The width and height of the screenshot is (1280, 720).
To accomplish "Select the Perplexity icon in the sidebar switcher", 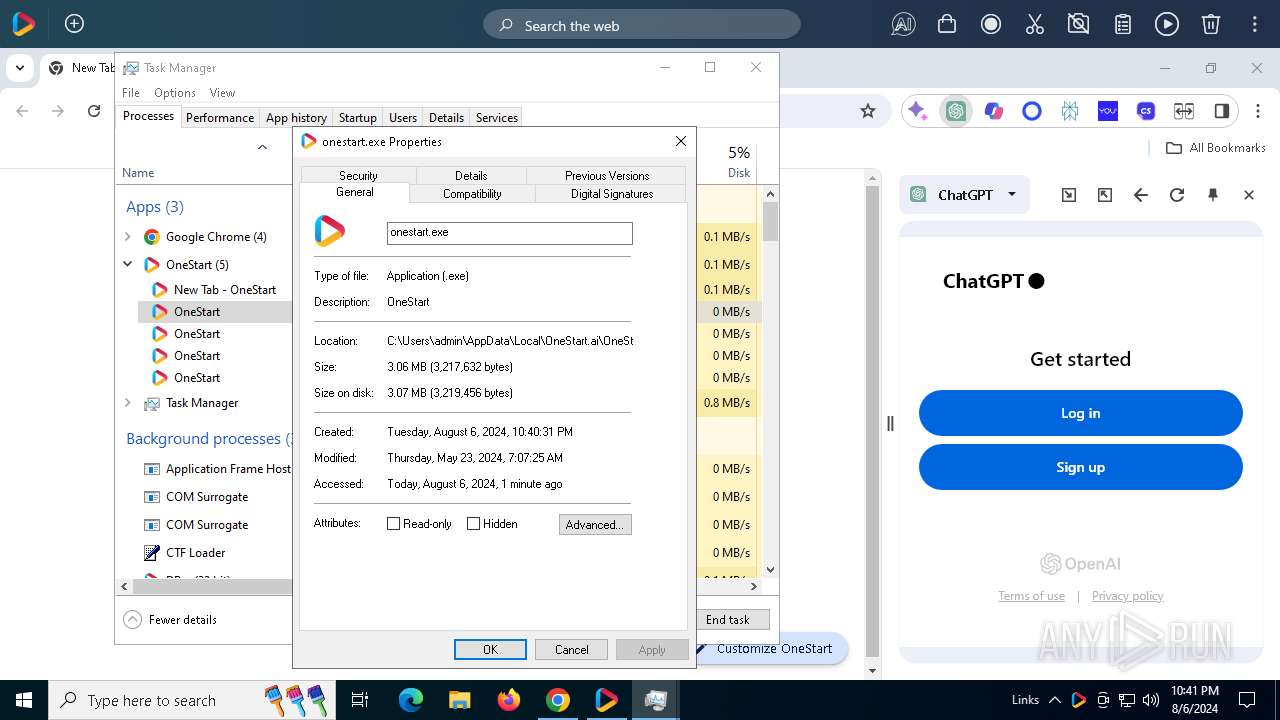I will 1070,111.
